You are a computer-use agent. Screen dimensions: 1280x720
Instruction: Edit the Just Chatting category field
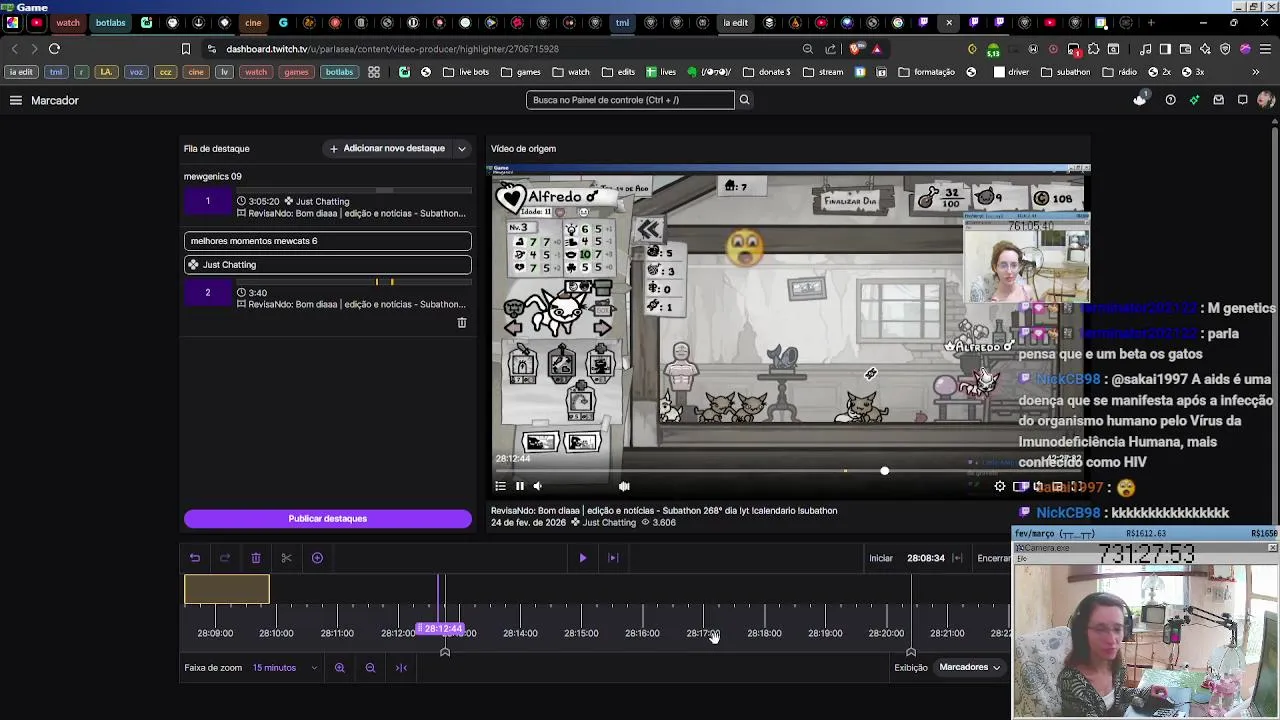tap(328, 265)
